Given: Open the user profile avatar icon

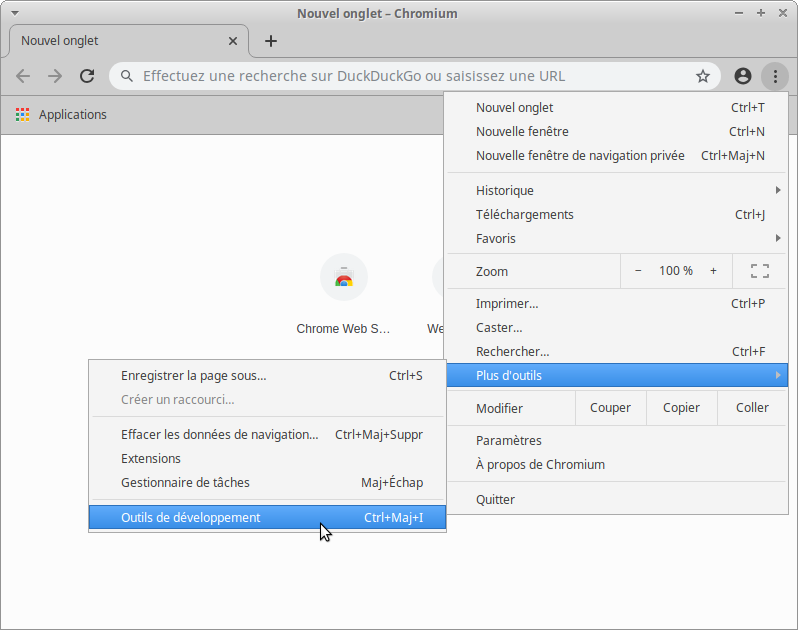Looking at the screenshot, I should (x=742, y=76).
